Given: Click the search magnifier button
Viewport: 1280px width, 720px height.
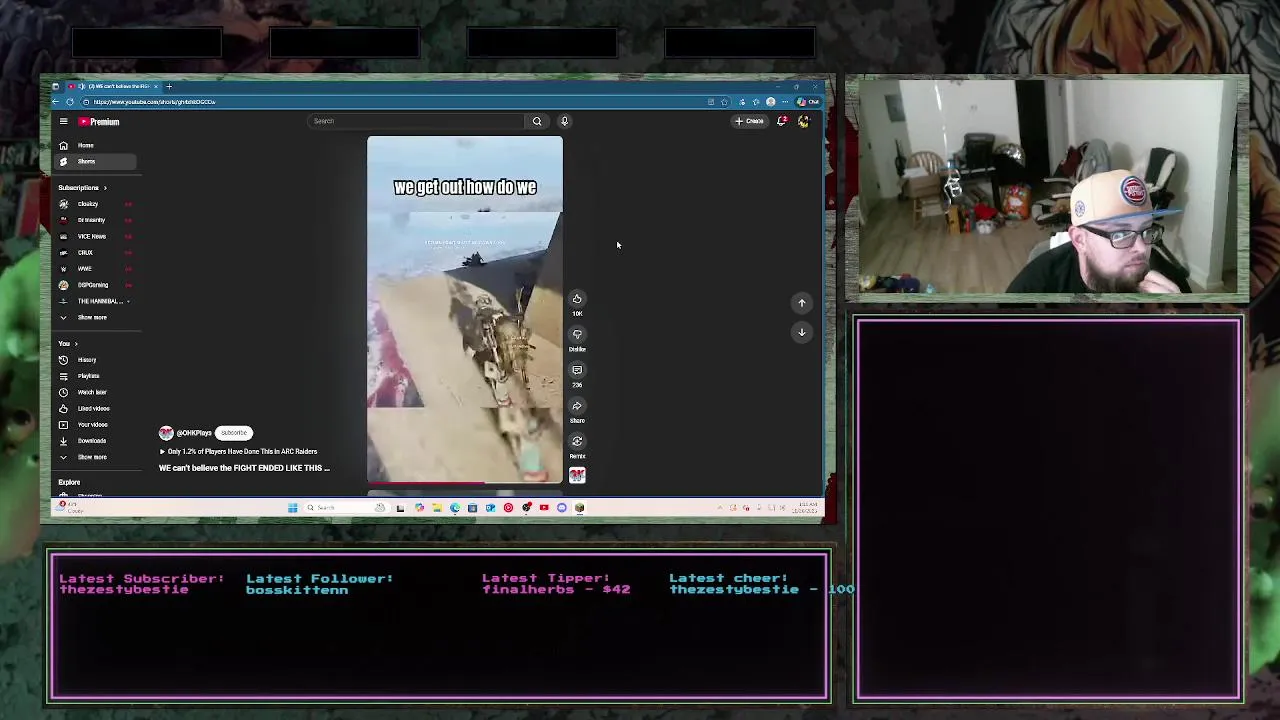Looking at the screenshot, I should pos(537,121).
